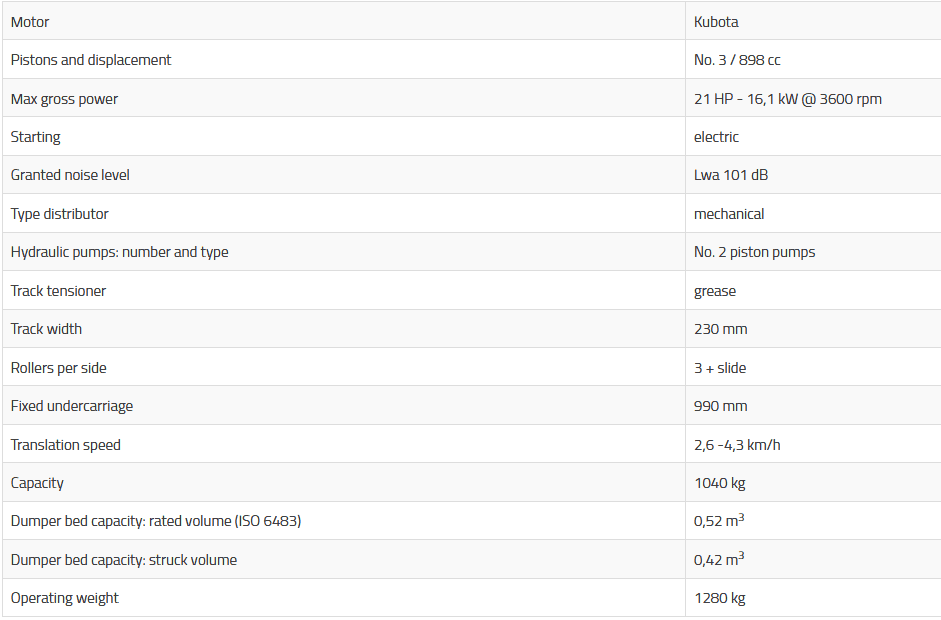Select the "990 mm" undercarriage value
Image resolution: width=941 pixels, height=620 pixels.
(720, 406)
